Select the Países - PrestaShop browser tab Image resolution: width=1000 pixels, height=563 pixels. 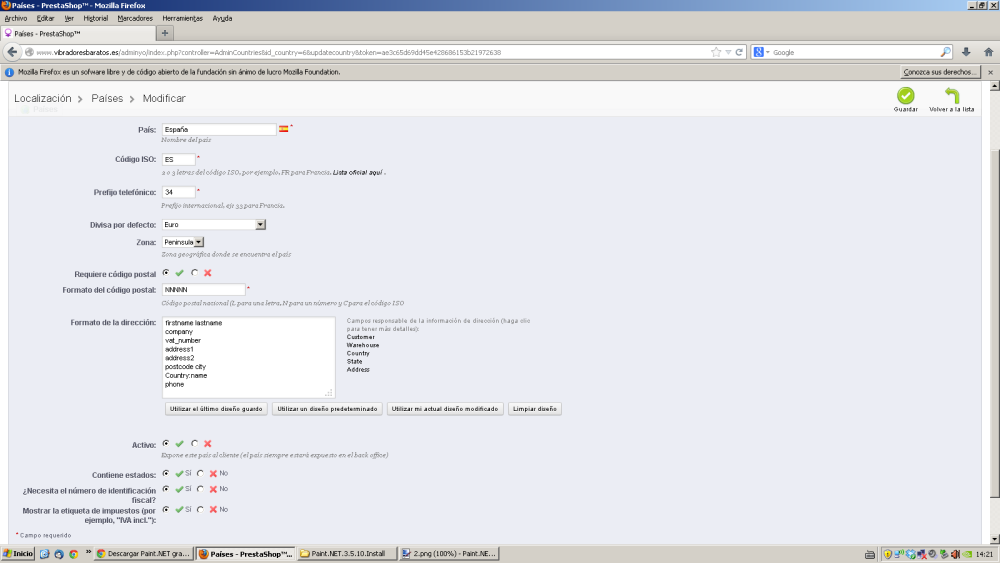[x=78, y=33]
